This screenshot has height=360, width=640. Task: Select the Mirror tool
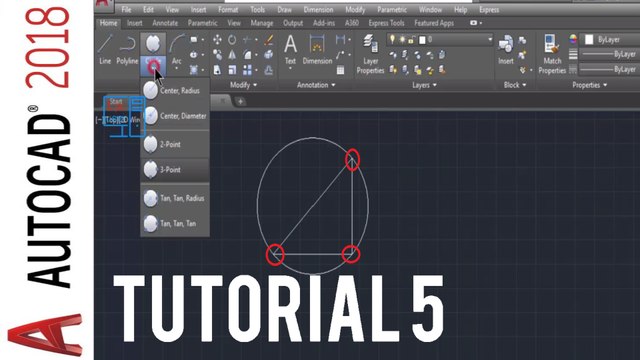(232, 55)
